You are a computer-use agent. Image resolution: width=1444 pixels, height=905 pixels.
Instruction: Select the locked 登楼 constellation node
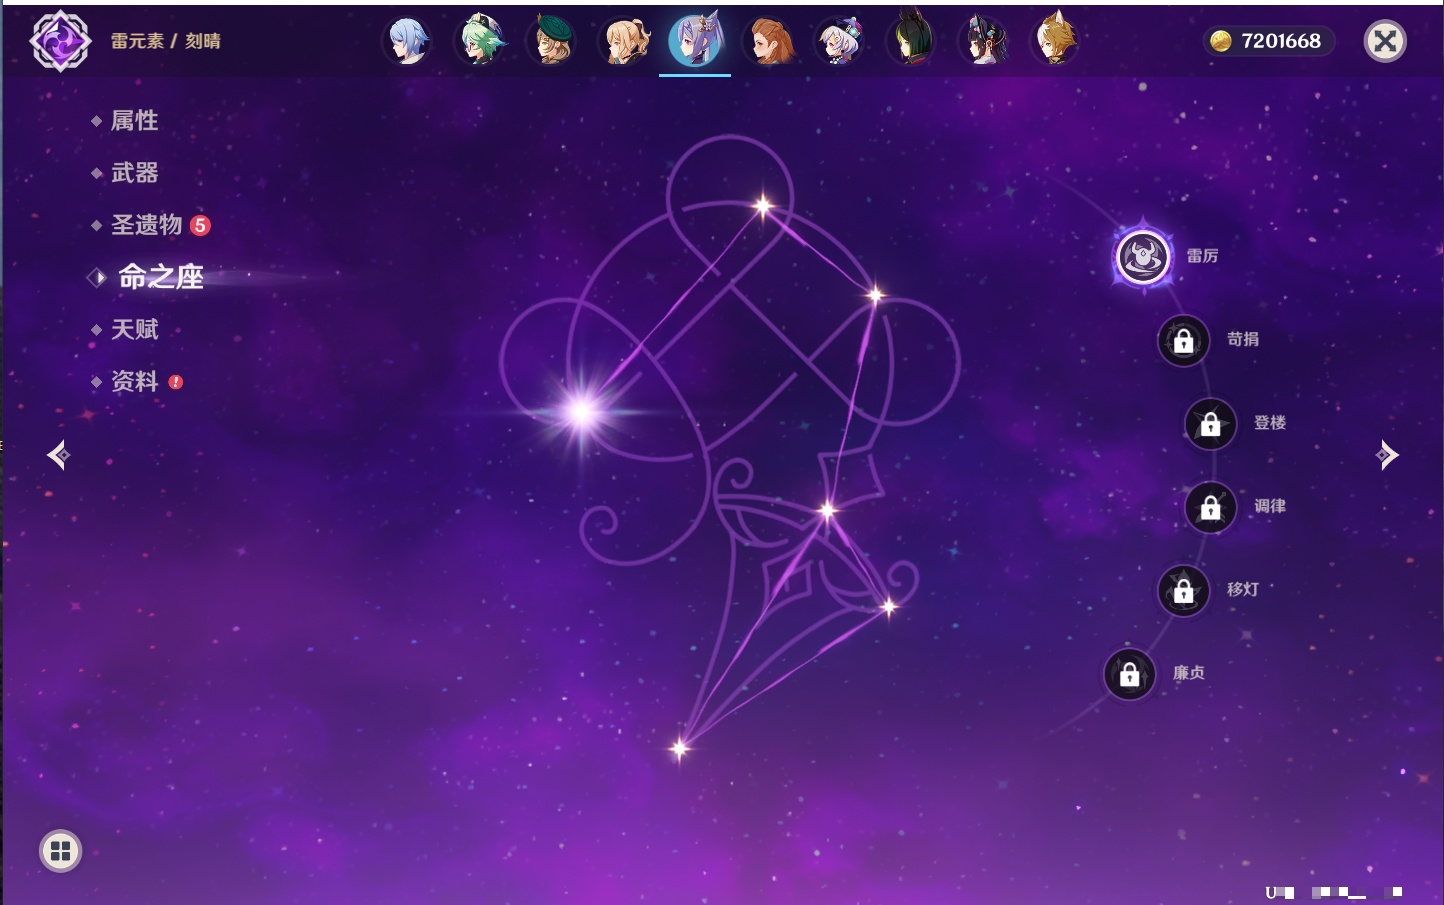point(1210,424)
